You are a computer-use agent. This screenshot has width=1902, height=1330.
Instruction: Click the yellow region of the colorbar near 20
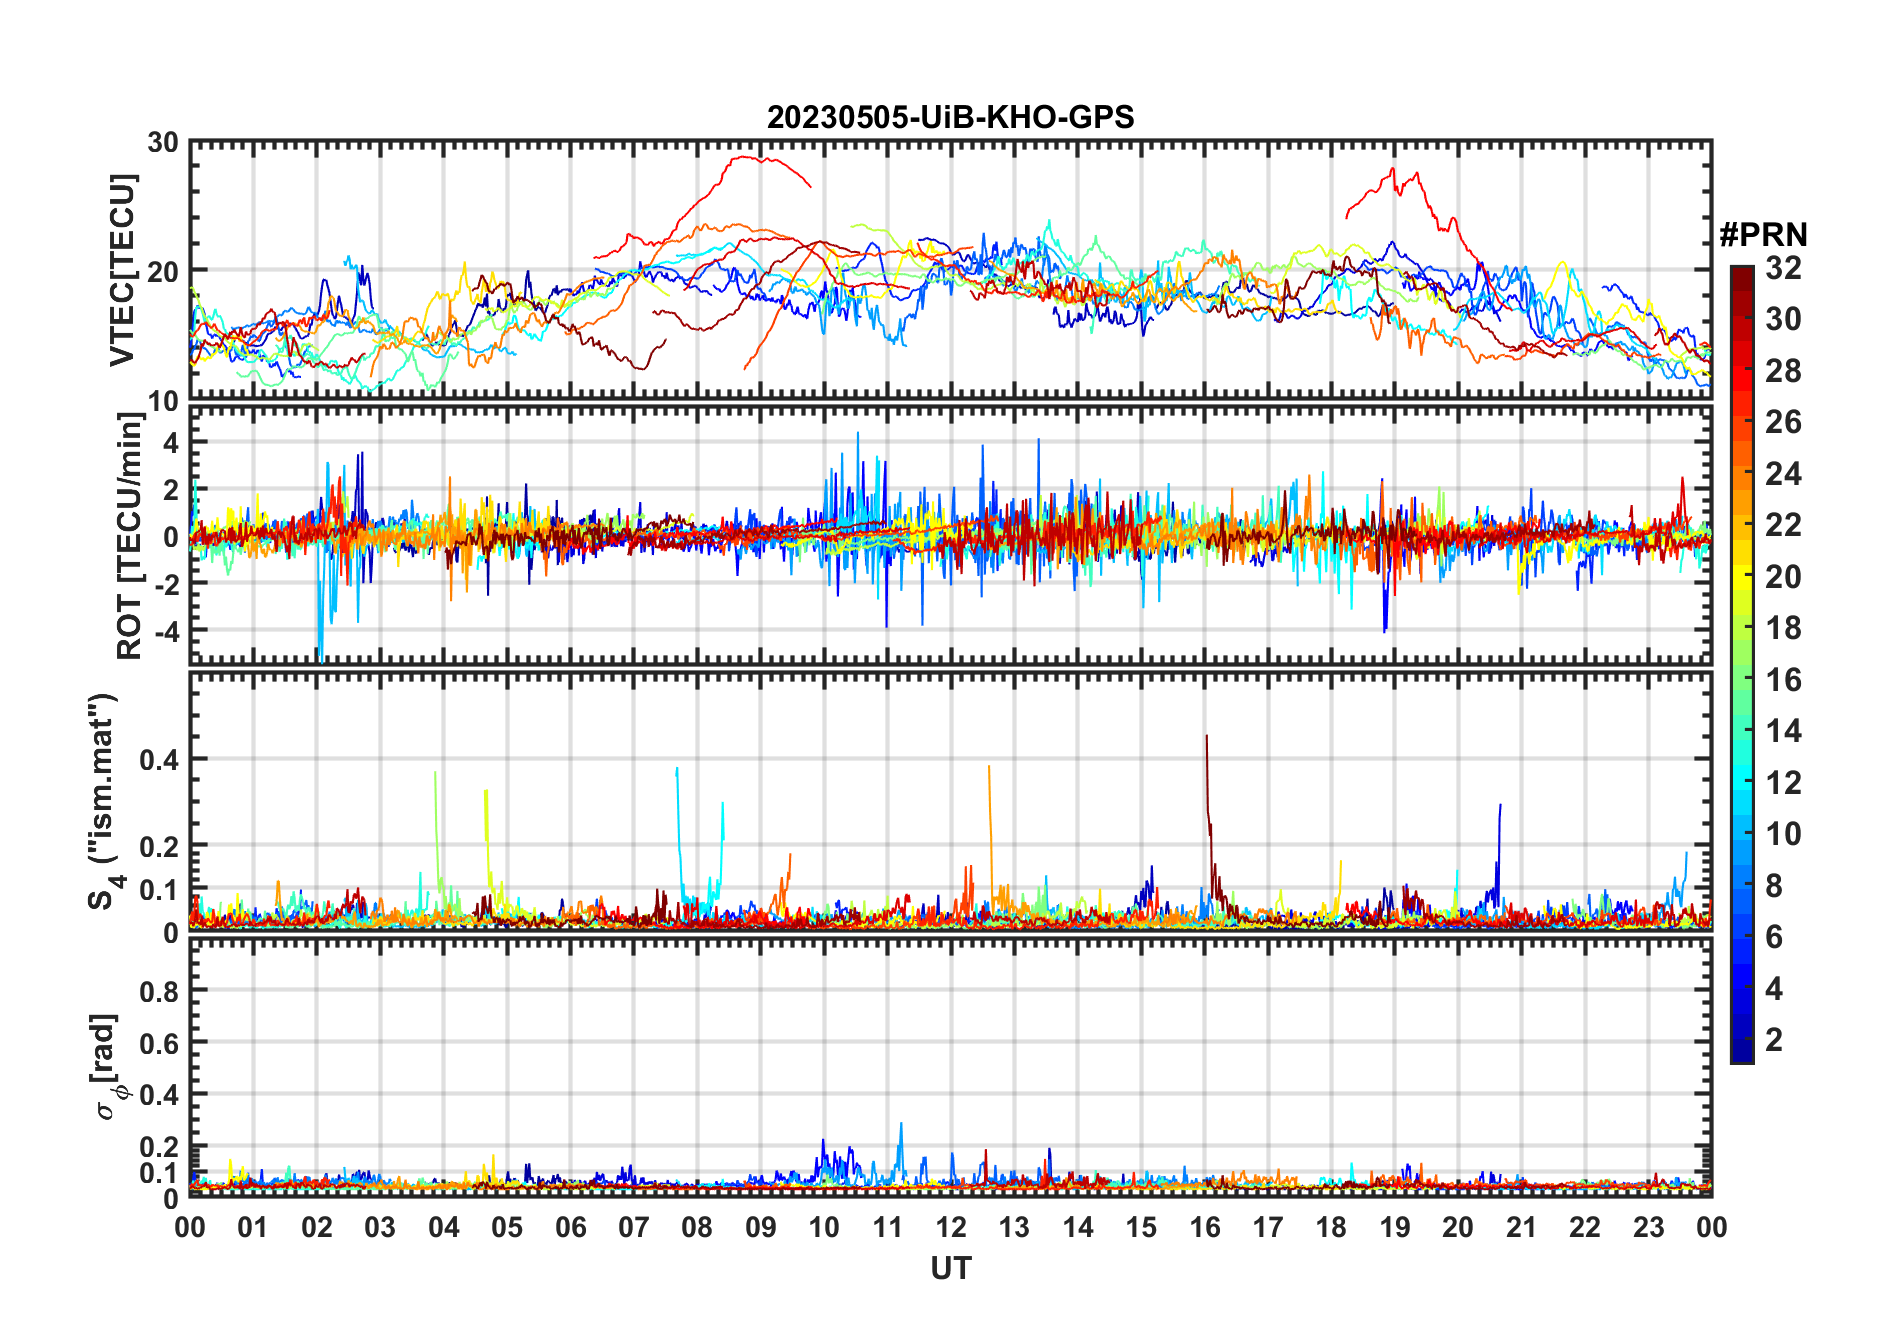1742,577
